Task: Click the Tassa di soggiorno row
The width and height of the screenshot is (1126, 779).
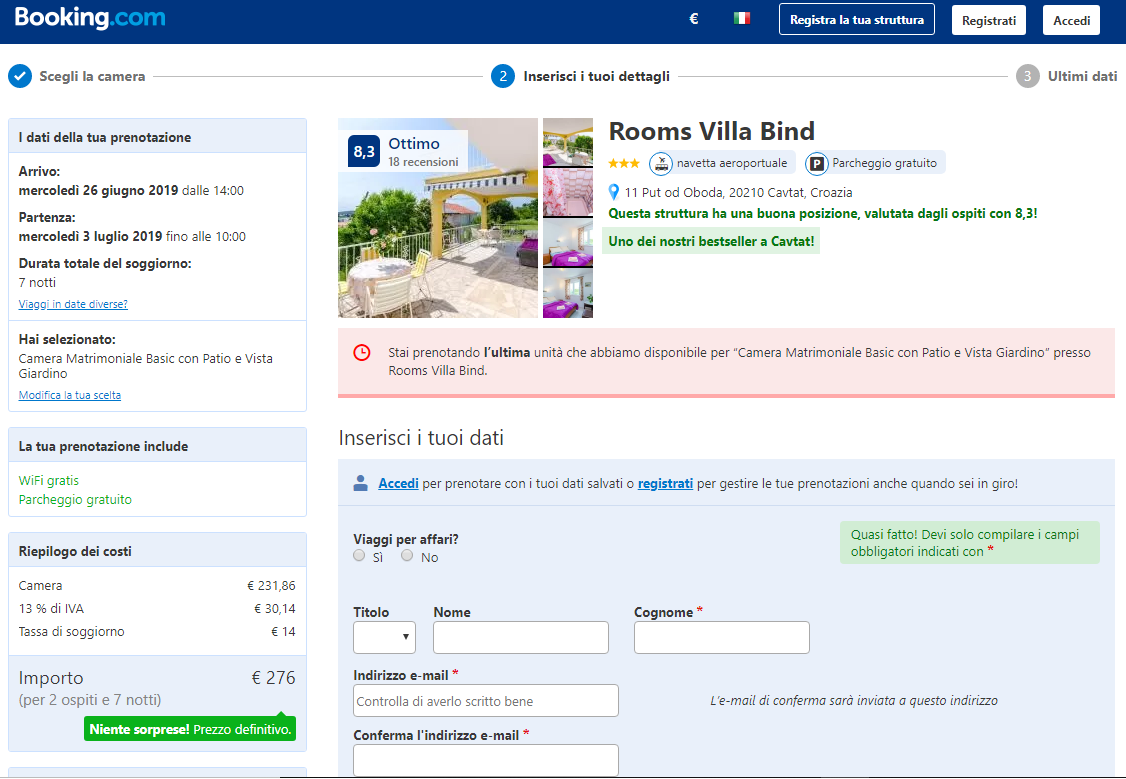Action: (x=157, y=632)
